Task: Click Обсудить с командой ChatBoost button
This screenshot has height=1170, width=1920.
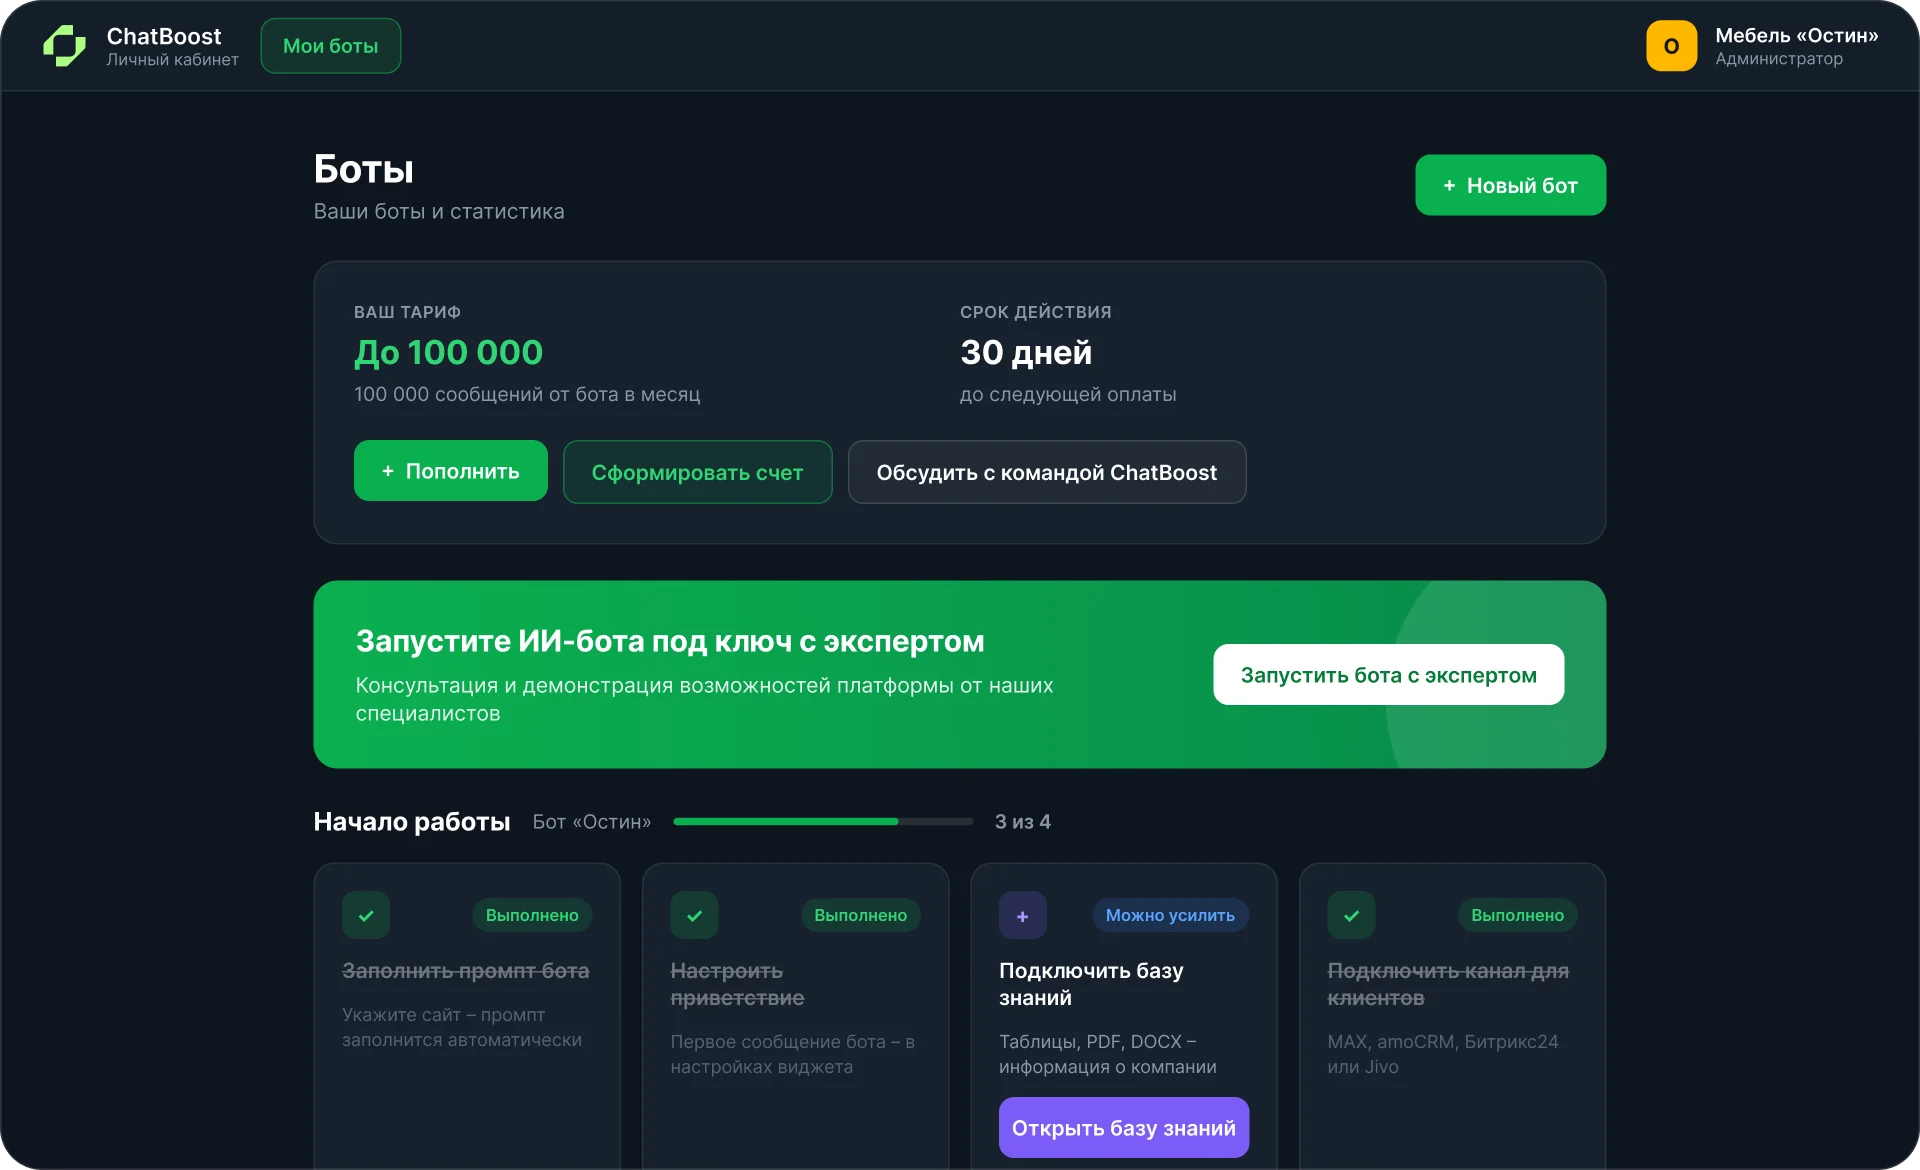Action: [1046, 472]
